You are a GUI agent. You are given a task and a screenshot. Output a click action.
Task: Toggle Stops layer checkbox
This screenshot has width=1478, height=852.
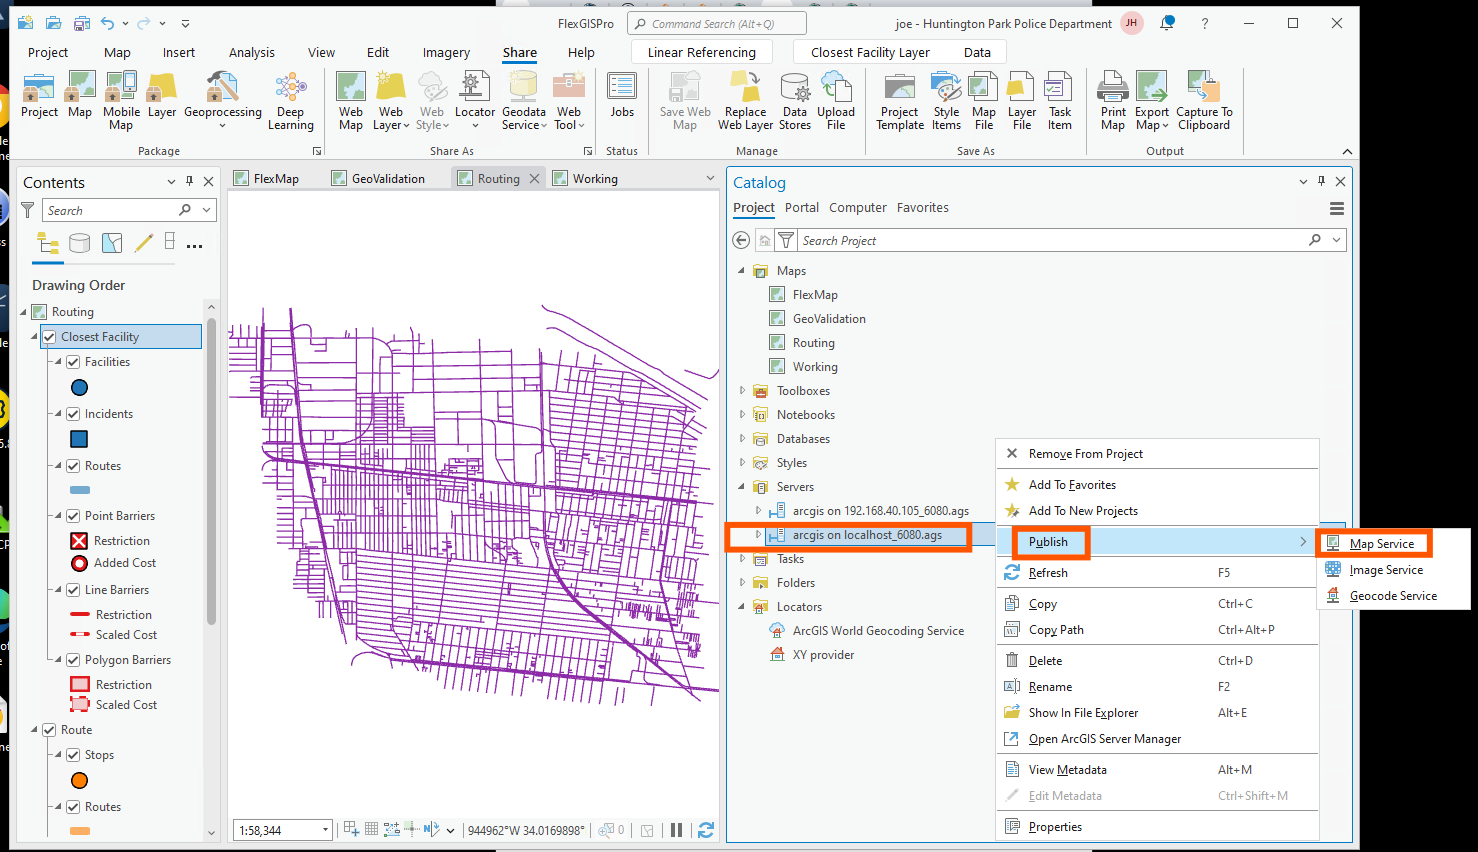click(73, 755)
